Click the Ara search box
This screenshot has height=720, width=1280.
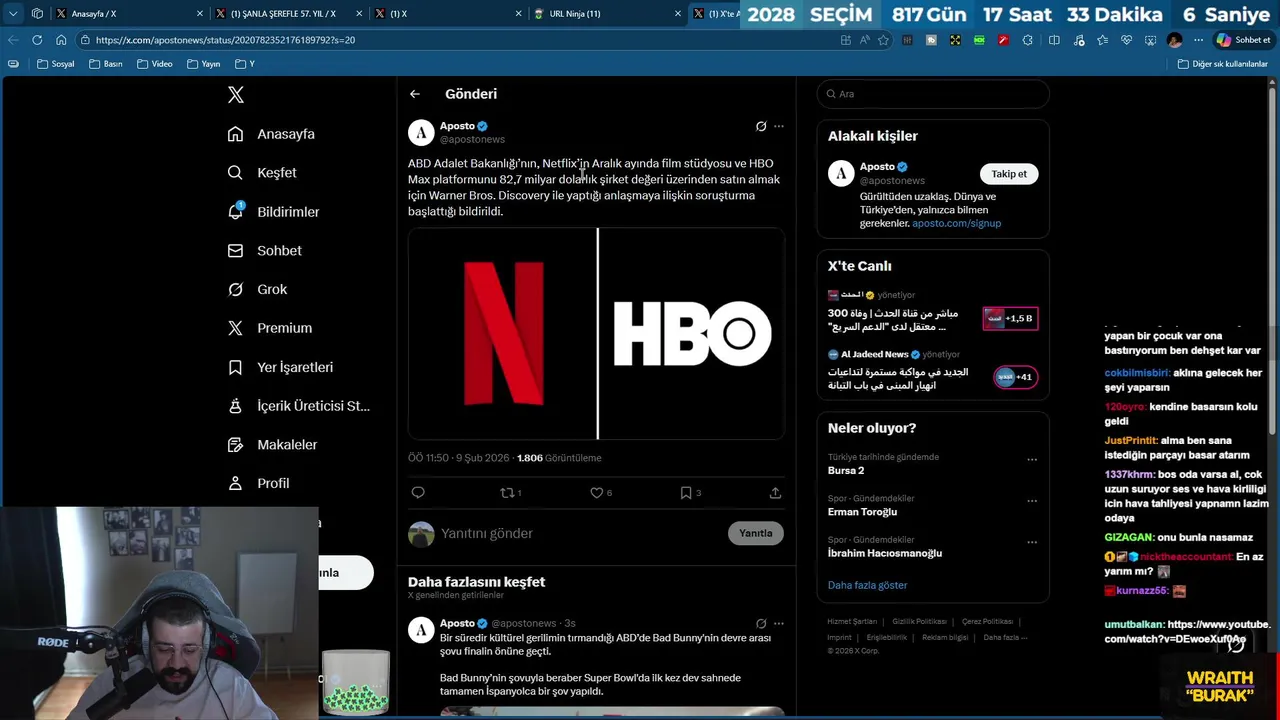click(x=933, y=94)
